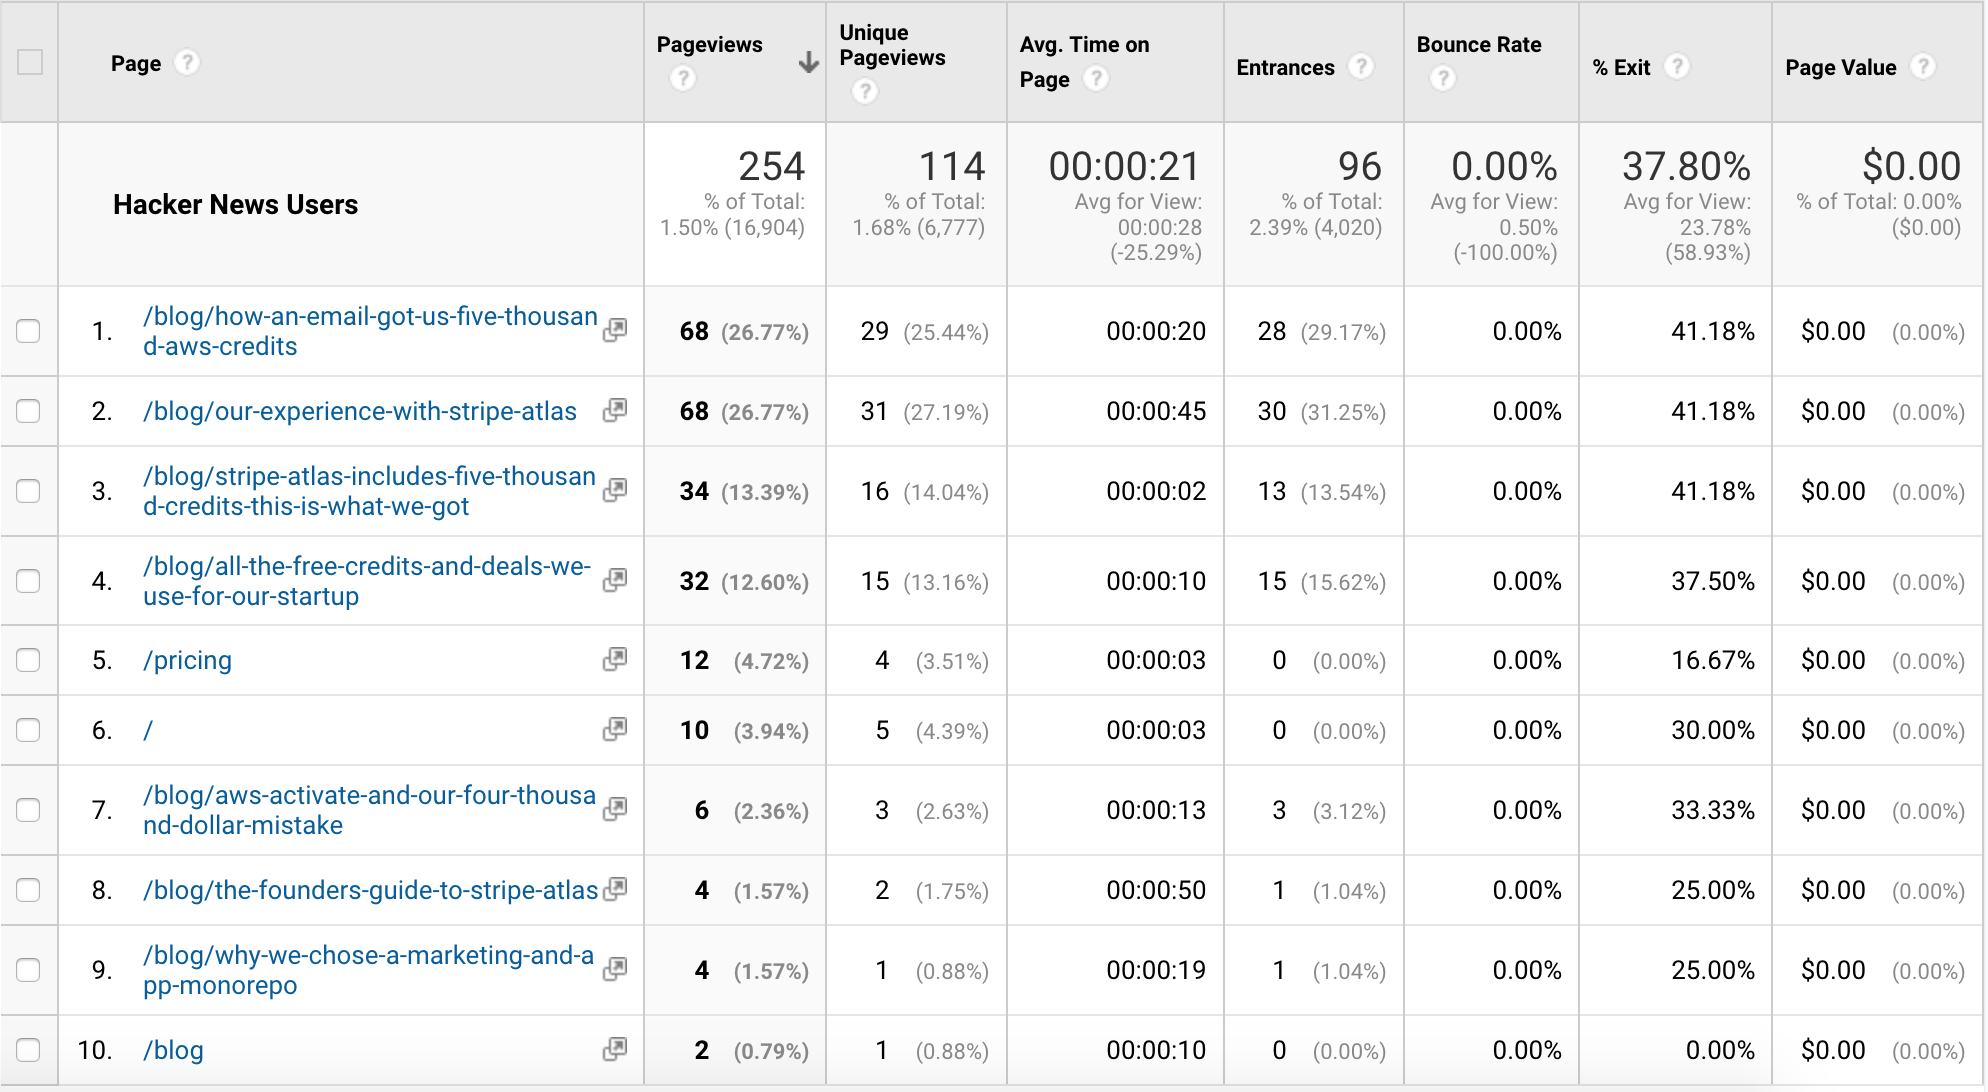Open external link icon for /blog row
This screenshot has width=1988, height=1092.
click(615, 1048)
